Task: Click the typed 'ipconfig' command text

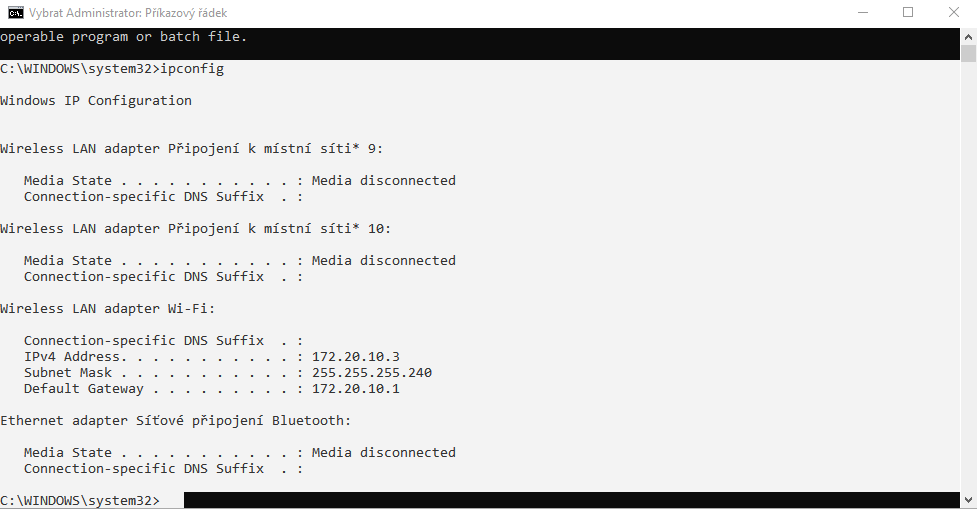Action: click(x=192, y=69)
